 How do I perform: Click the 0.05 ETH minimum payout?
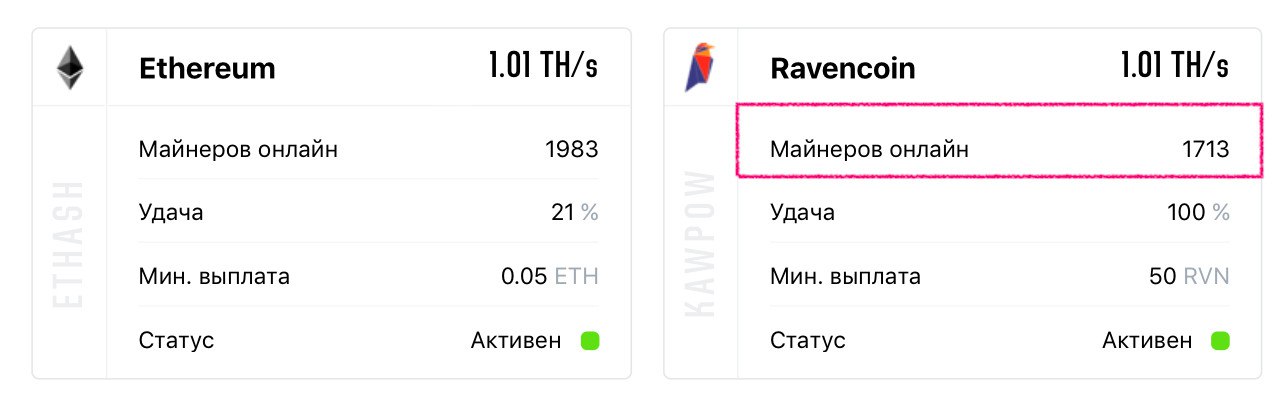[549, 277]
